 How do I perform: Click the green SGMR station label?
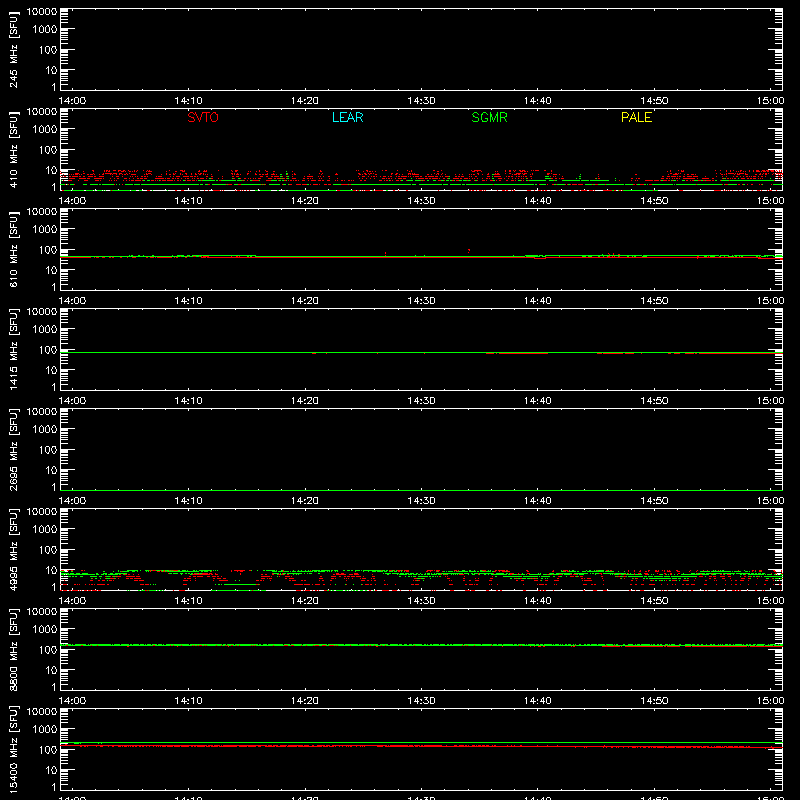click(x=489, y=117)
